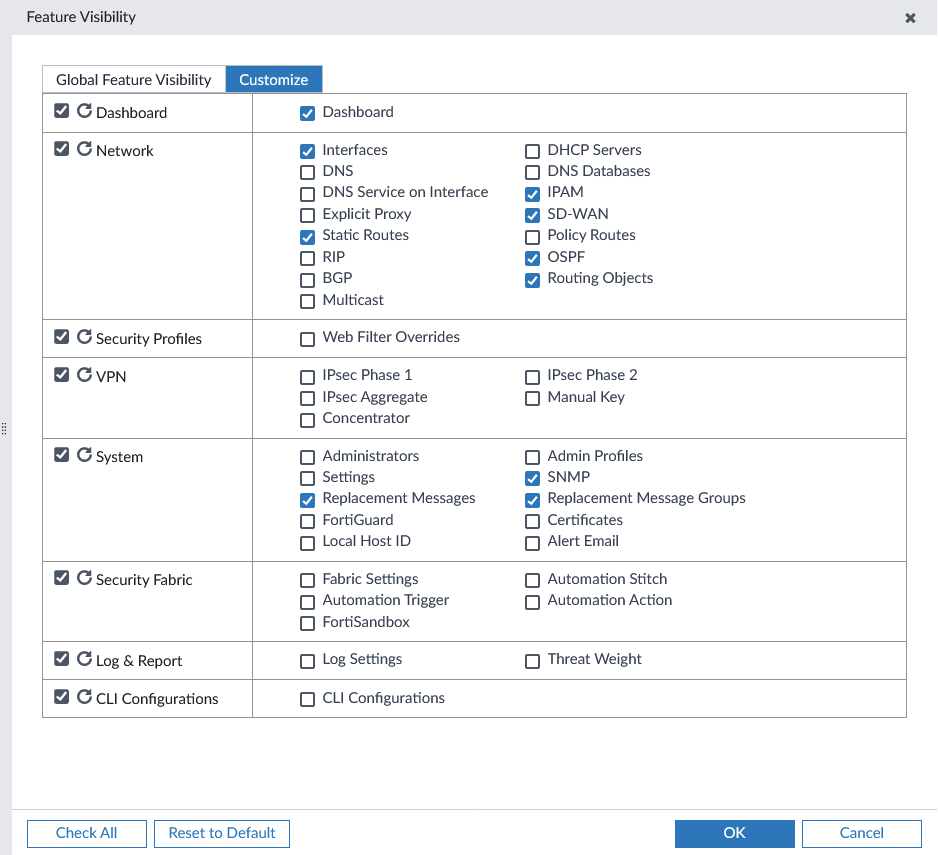Uncheck the VPN category checkbox
This screenshot has width=938, height=855.
click(x=62, y=375)
